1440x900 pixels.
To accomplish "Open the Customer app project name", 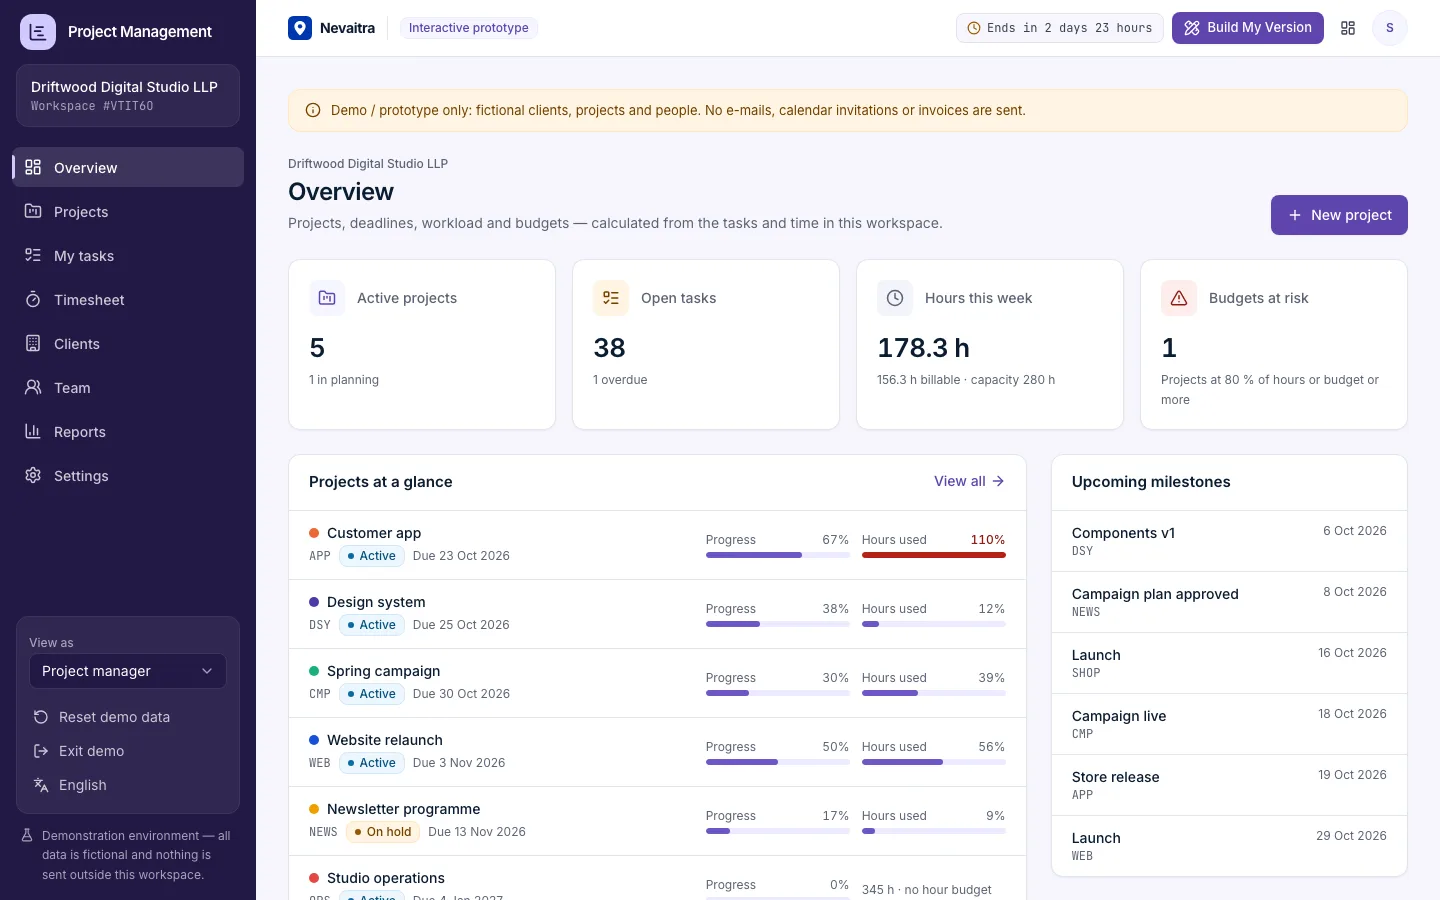I will [374, 533].
